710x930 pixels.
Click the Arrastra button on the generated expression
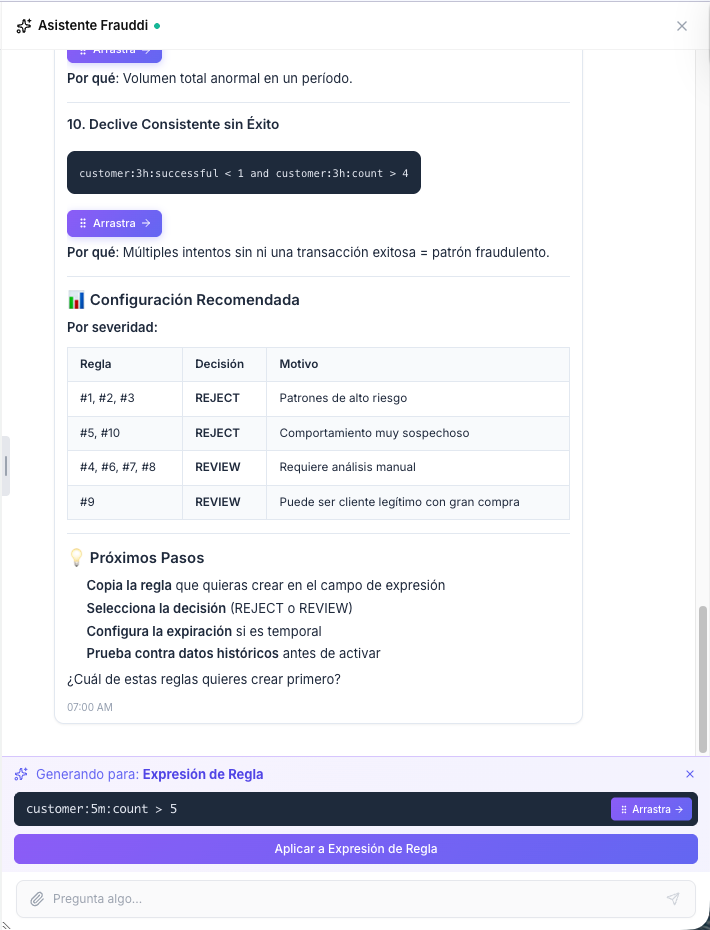[651, 809]
